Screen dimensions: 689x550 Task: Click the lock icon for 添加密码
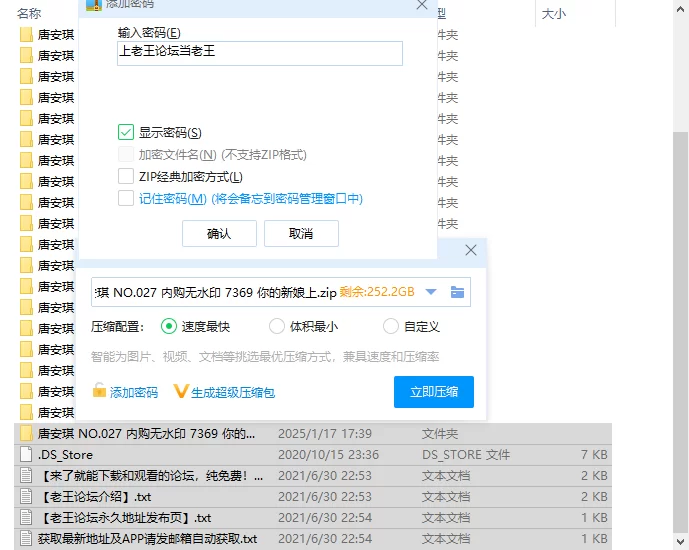(99, 391)
